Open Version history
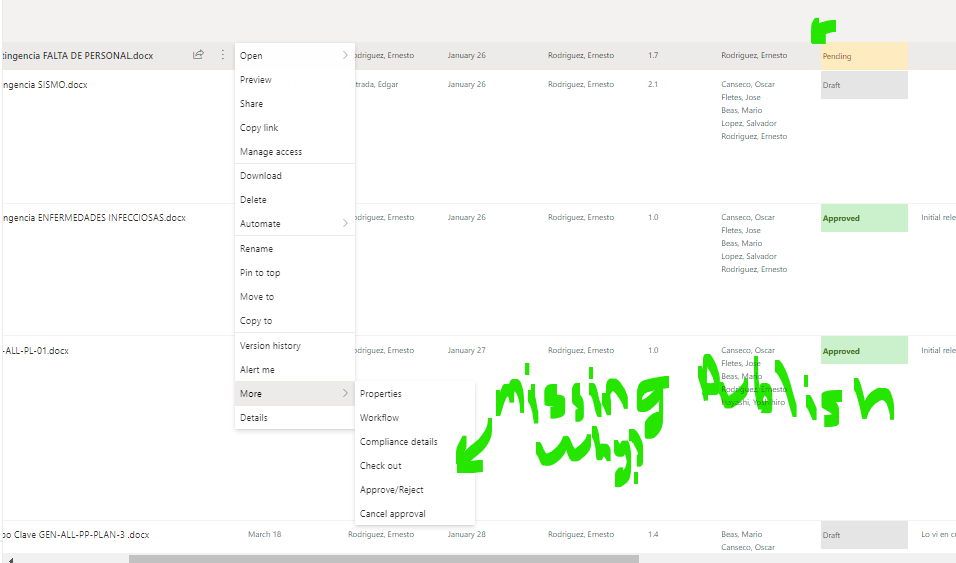The height and width of the screenshot is (563, 956). coord(294,346)
